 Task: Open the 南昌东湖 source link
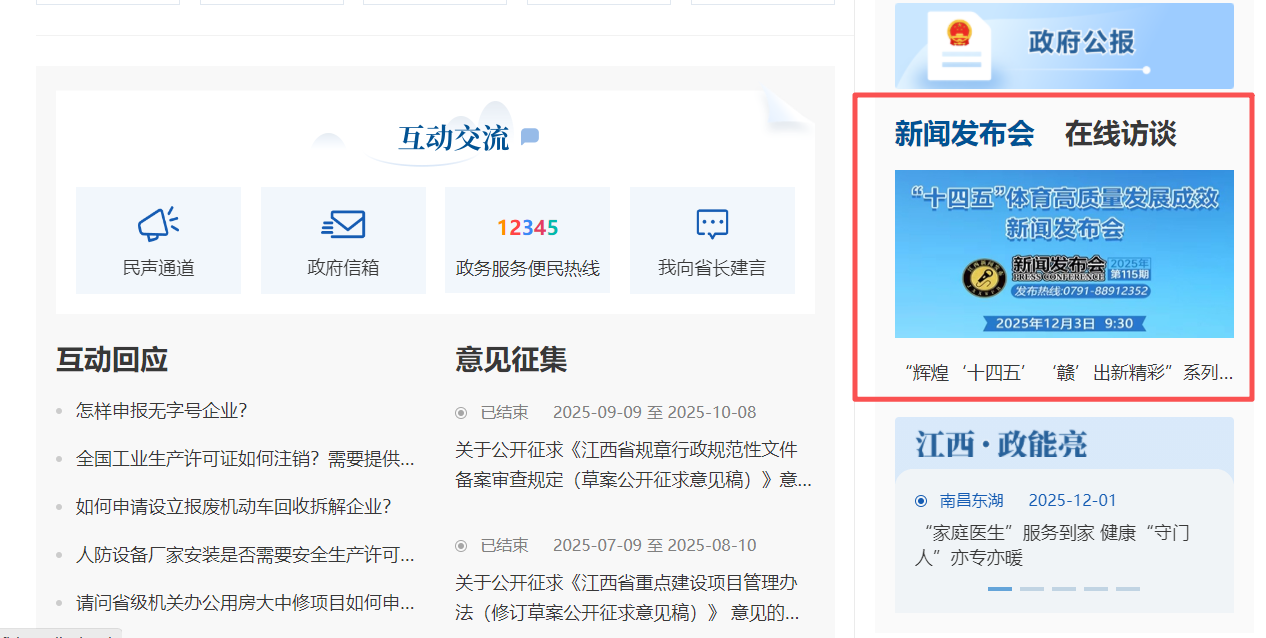[x=972, y=500]
